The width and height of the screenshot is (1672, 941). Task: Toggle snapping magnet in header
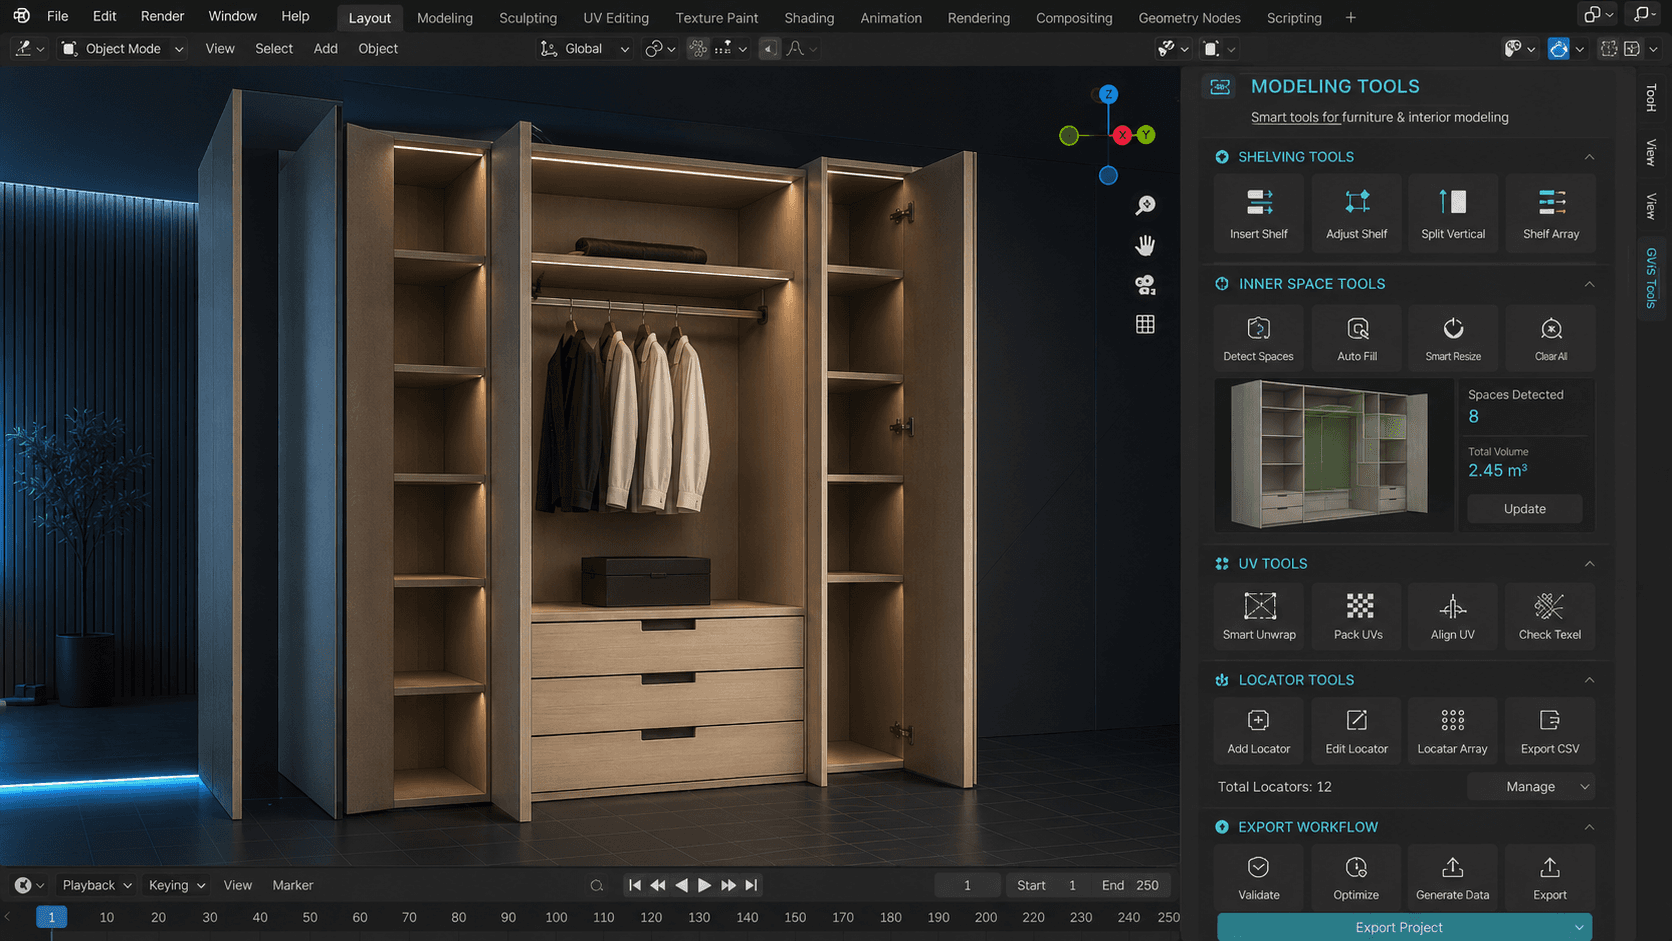[x=698, y=48]
